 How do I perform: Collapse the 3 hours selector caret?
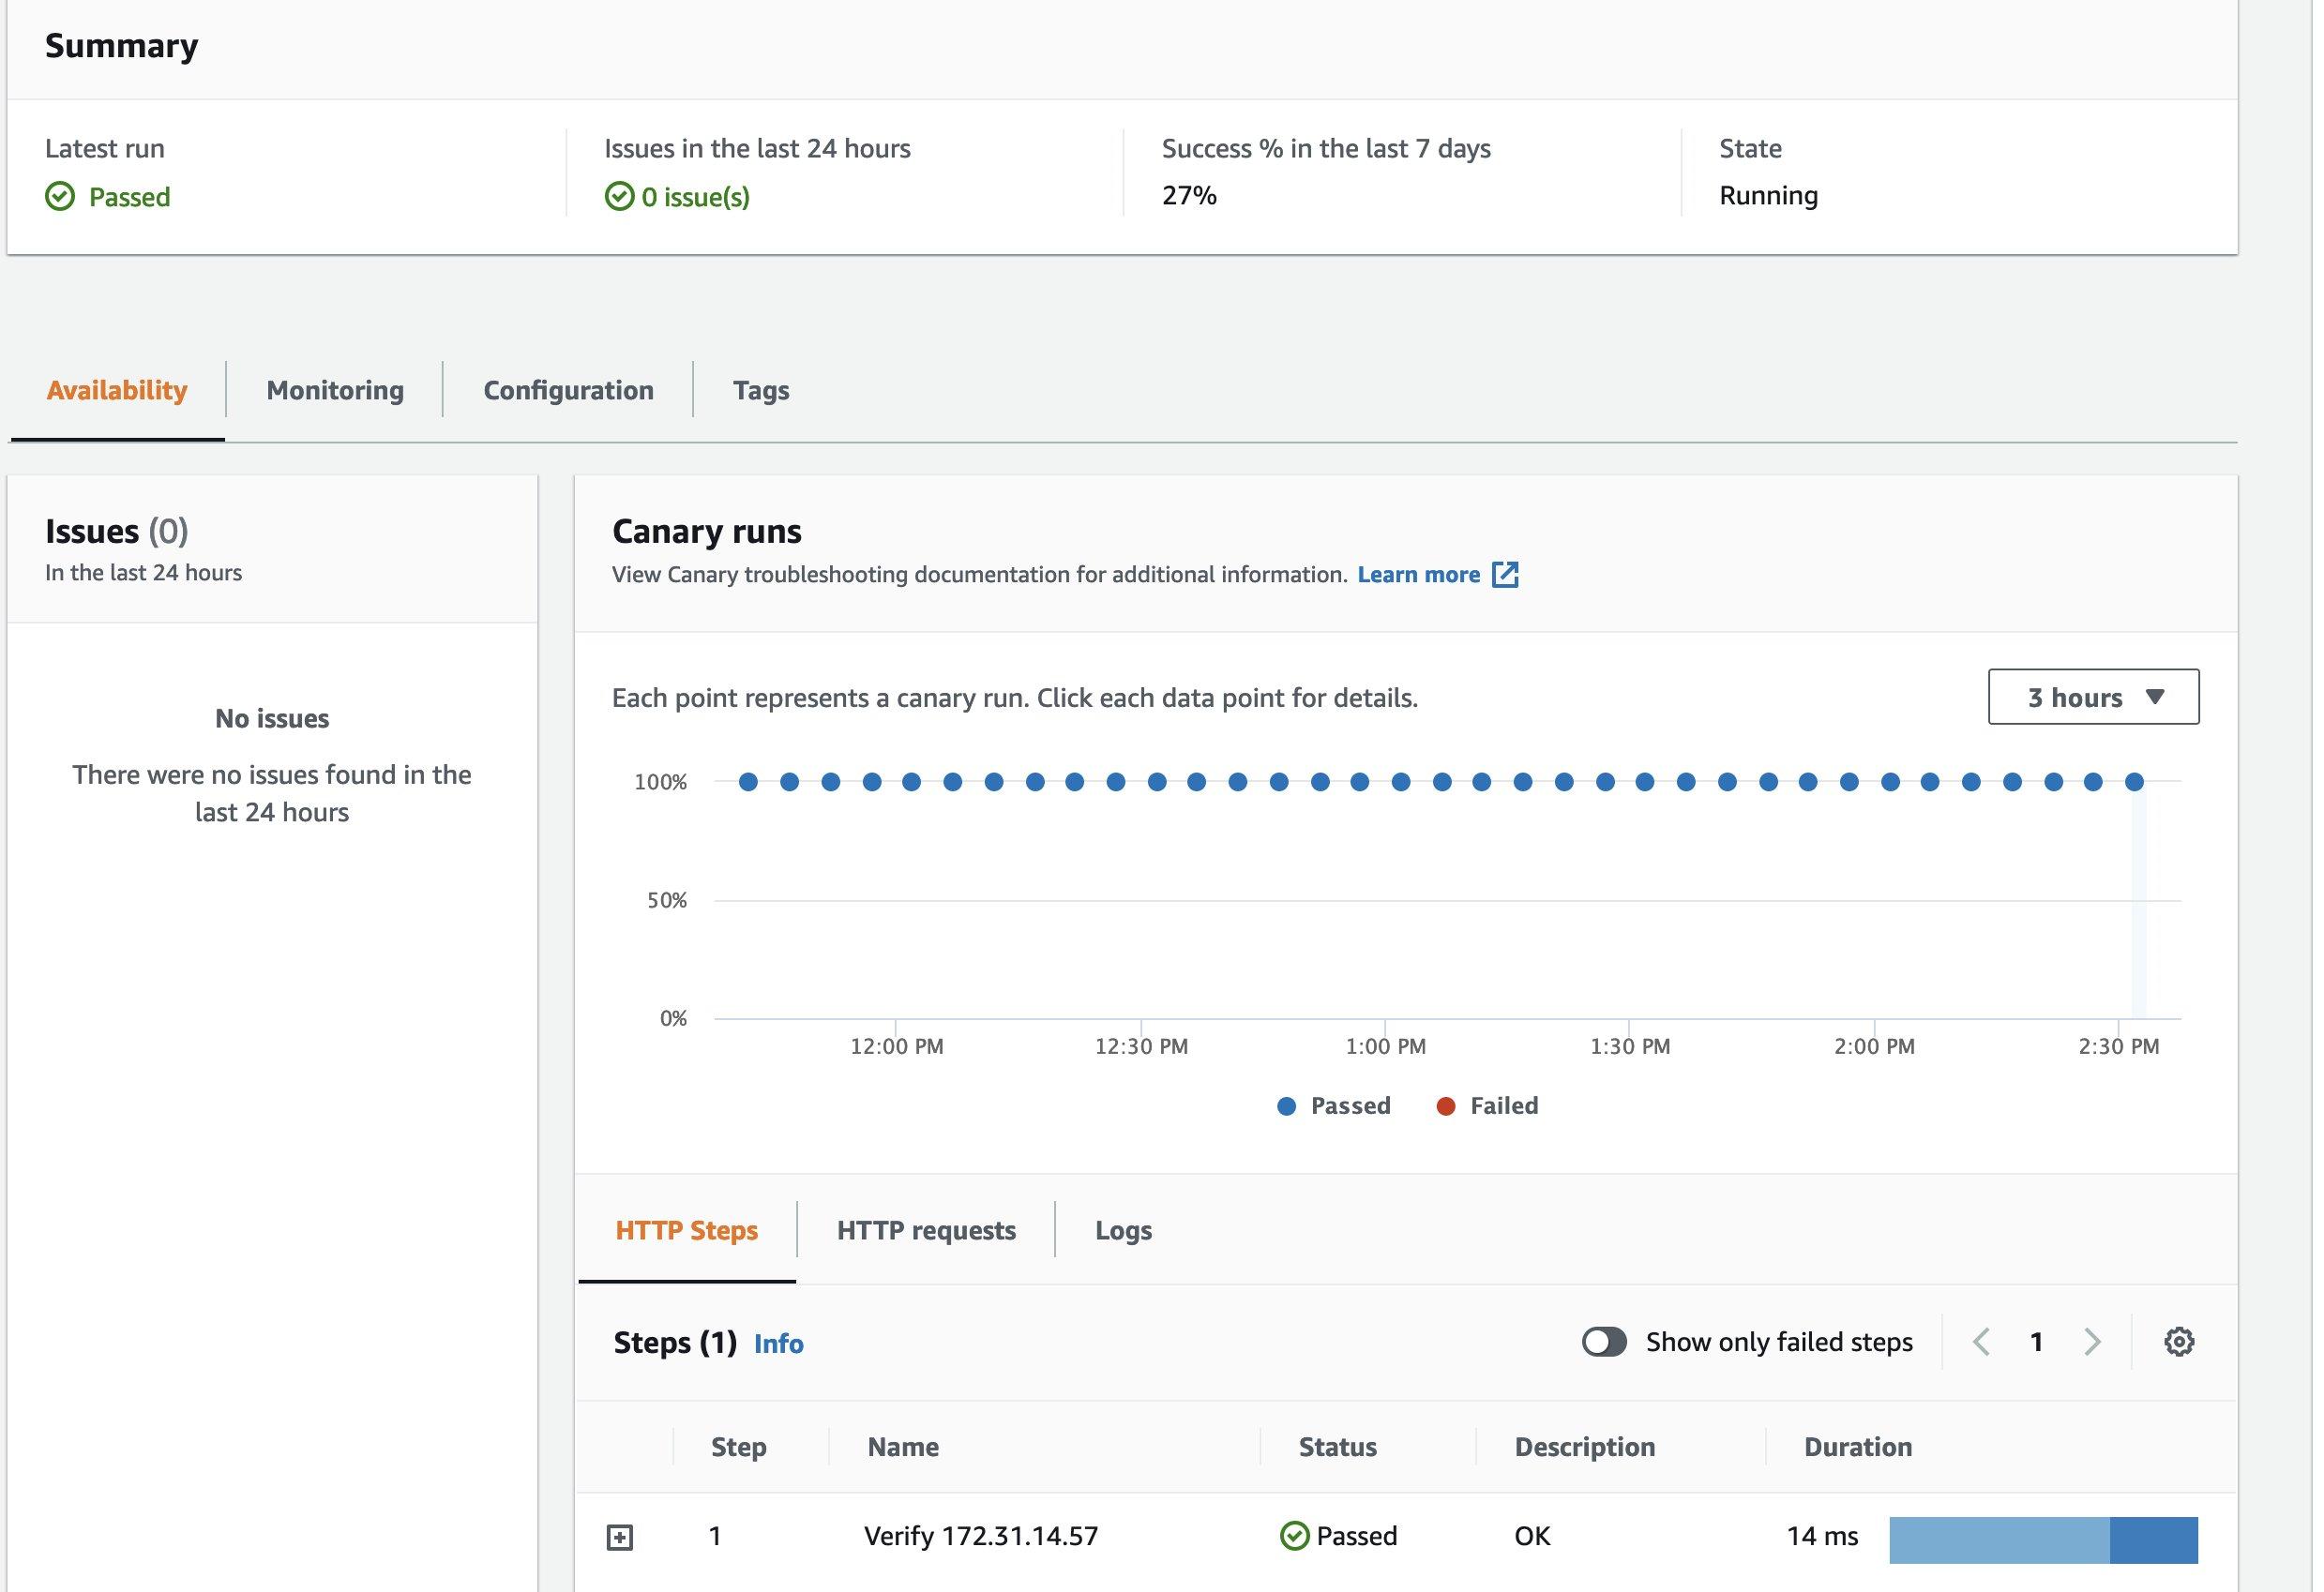(2157, 697)
